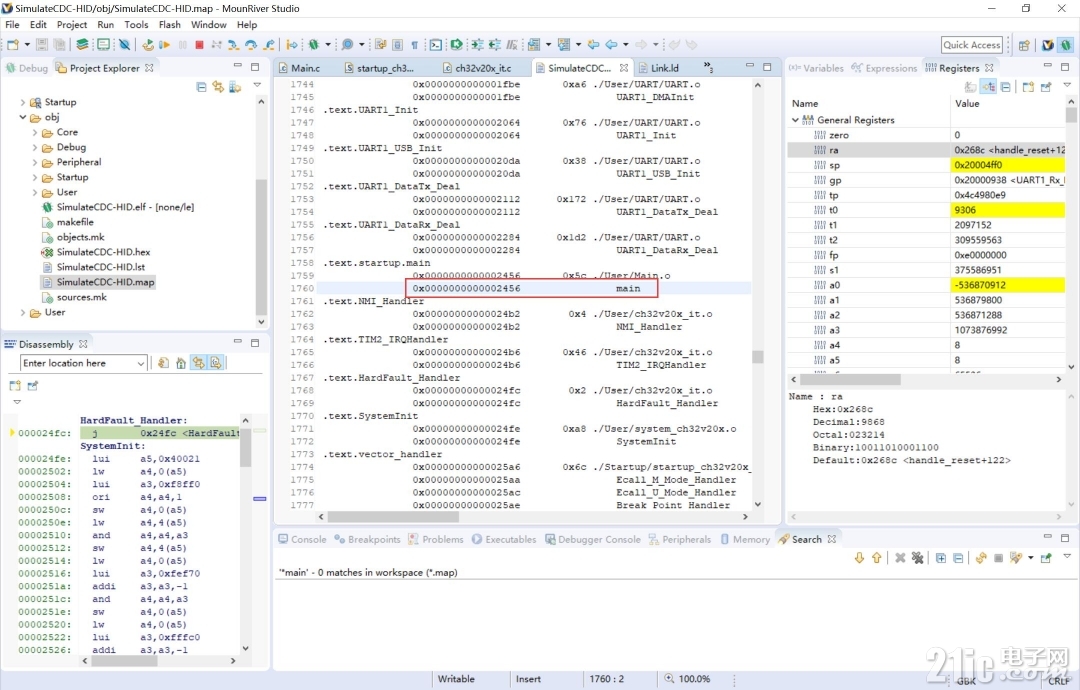Close the Registers tab
This screenshot has width=1080, height=690.
pos(989,67)
